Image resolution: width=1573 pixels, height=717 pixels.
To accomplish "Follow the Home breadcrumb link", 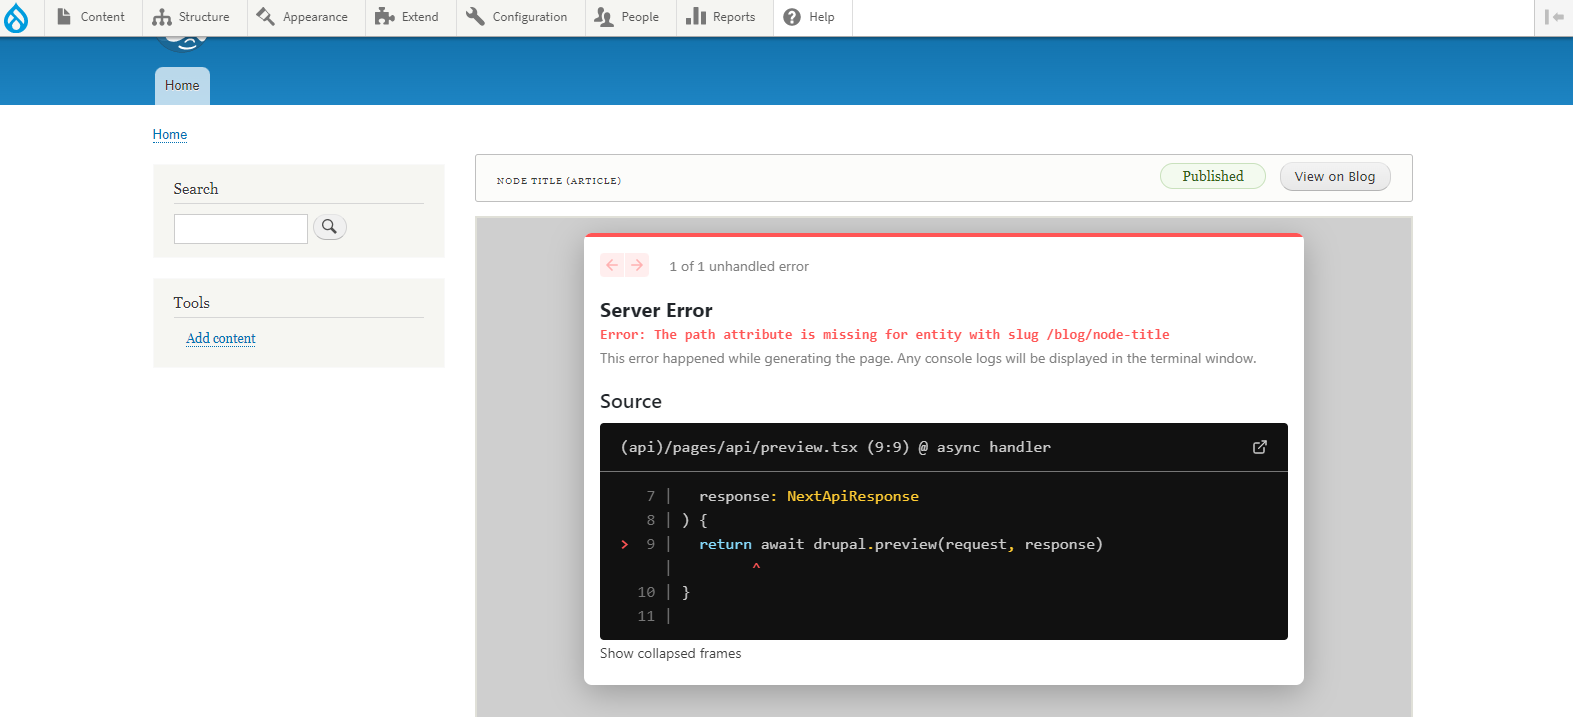I will [x=170, y=134].
